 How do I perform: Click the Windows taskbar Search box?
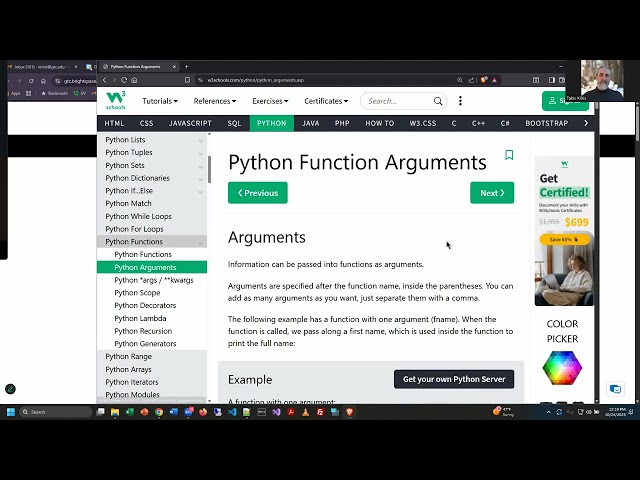56,412
